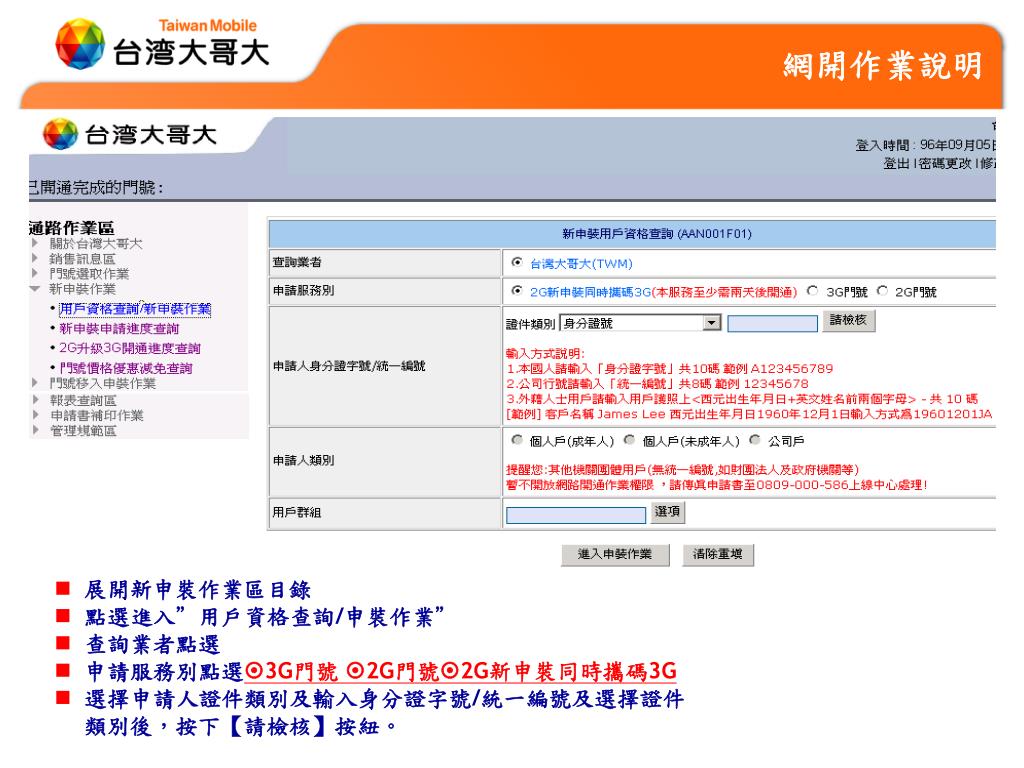
Task: Click the 進入申裝作業 button
Action: (x=615, y=554)
